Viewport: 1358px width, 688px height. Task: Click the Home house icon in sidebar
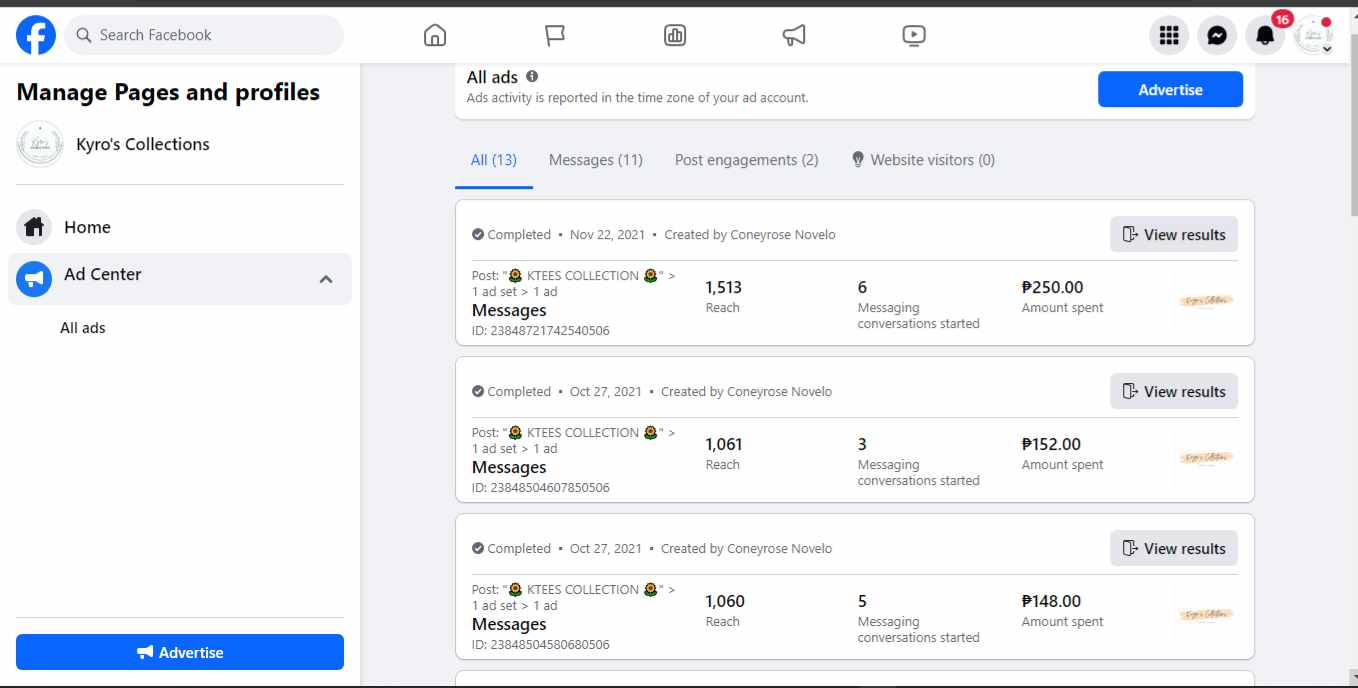(34, 227)
